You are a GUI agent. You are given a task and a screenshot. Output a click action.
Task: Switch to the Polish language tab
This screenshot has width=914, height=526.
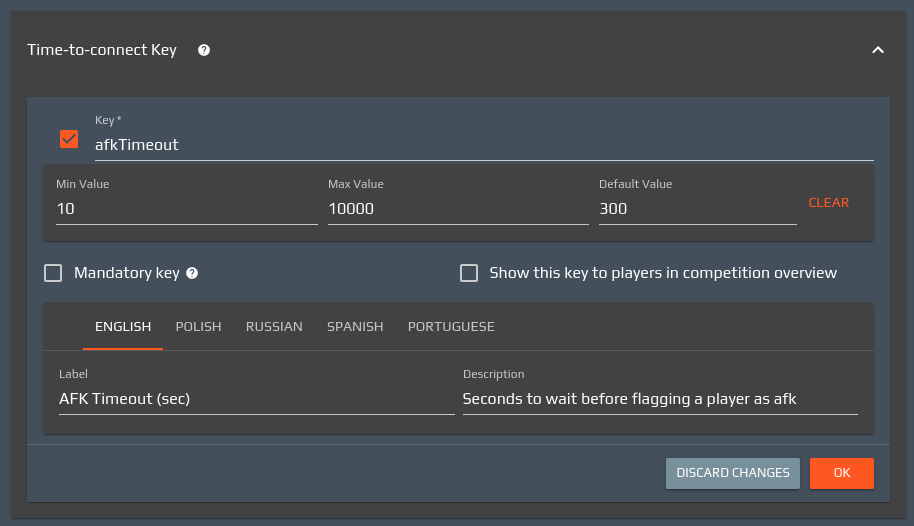tap(198, 327)
